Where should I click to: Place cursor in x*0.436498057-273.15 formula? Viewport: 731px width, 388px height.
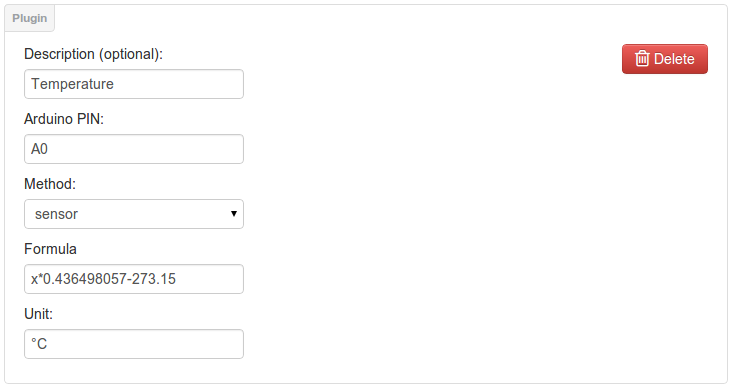coord(103,279)
